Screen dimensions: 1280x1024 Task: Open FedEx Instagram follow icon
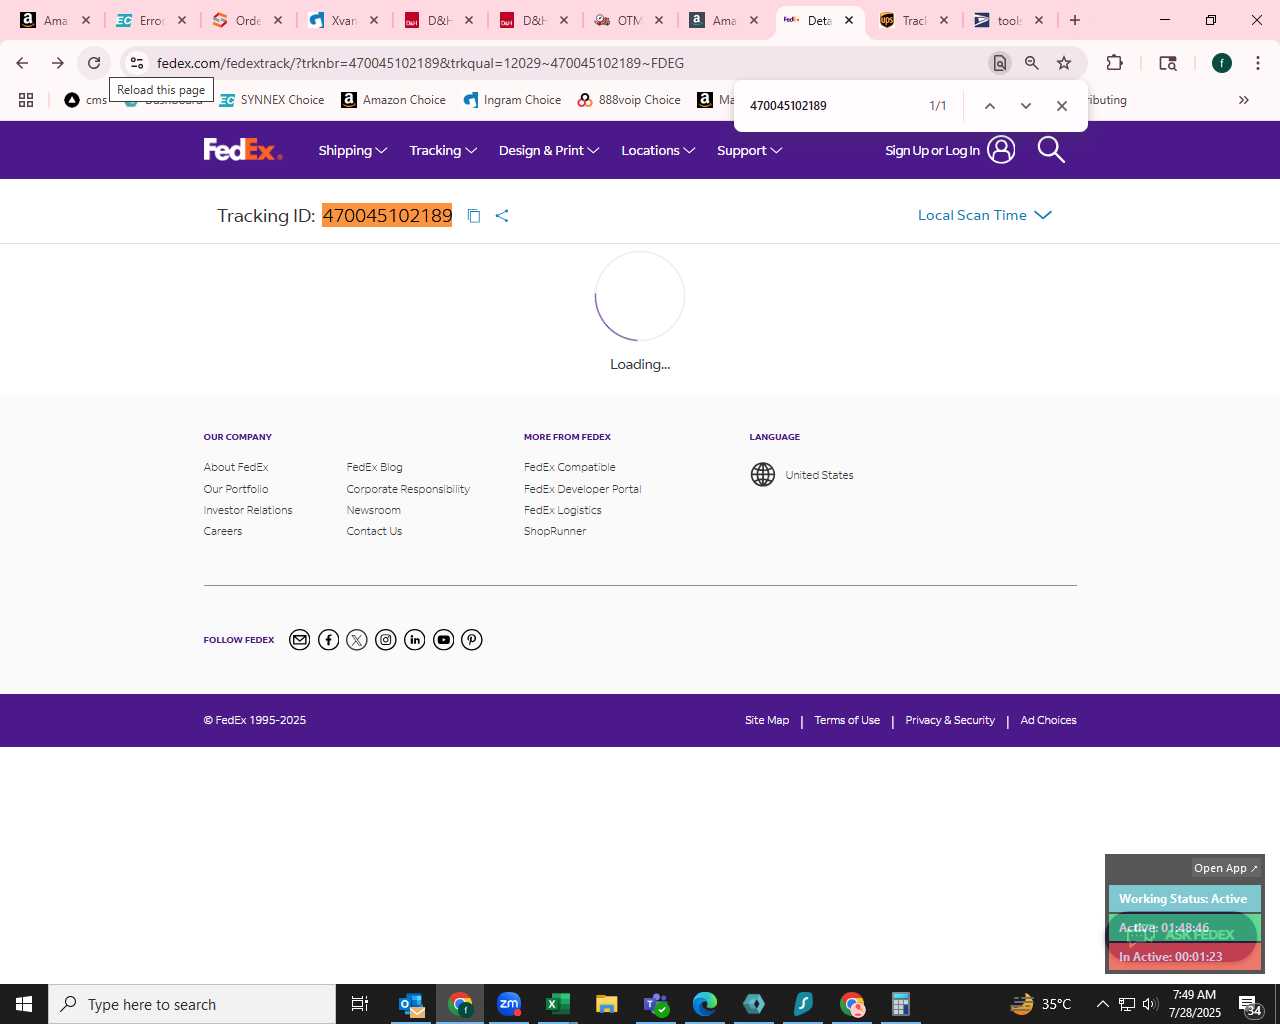386,640
